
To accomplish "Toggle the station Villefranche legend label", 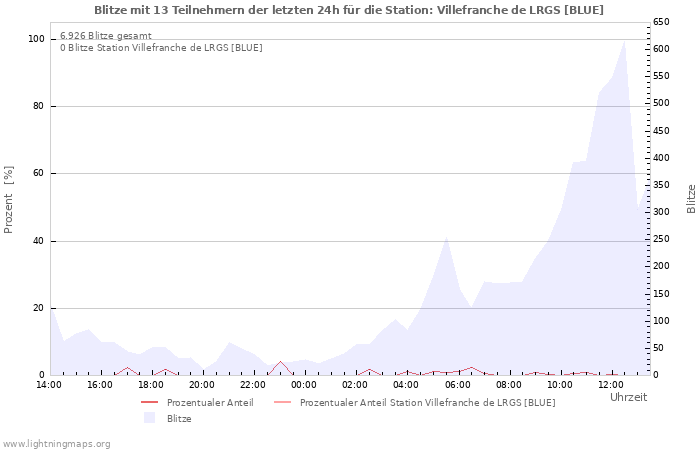I will (x=427, y=402).
